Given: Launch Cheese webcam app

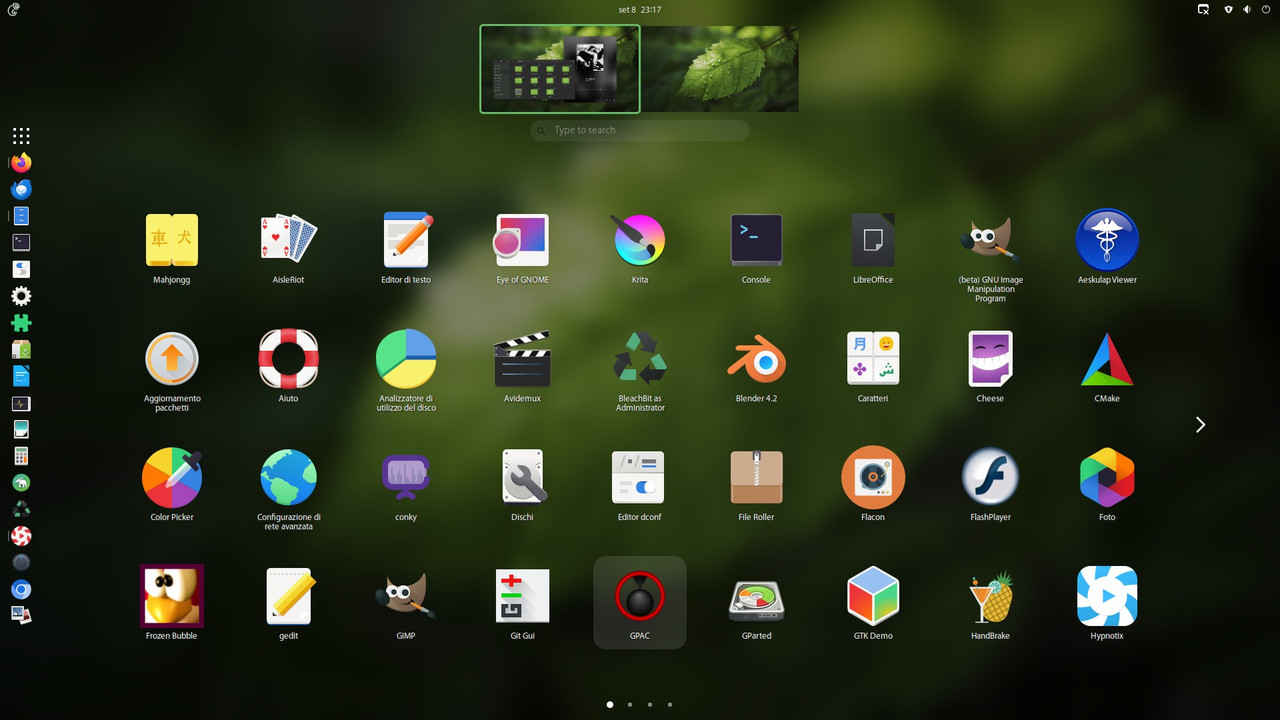Looking at the screenshot, I should pos(990,359).
